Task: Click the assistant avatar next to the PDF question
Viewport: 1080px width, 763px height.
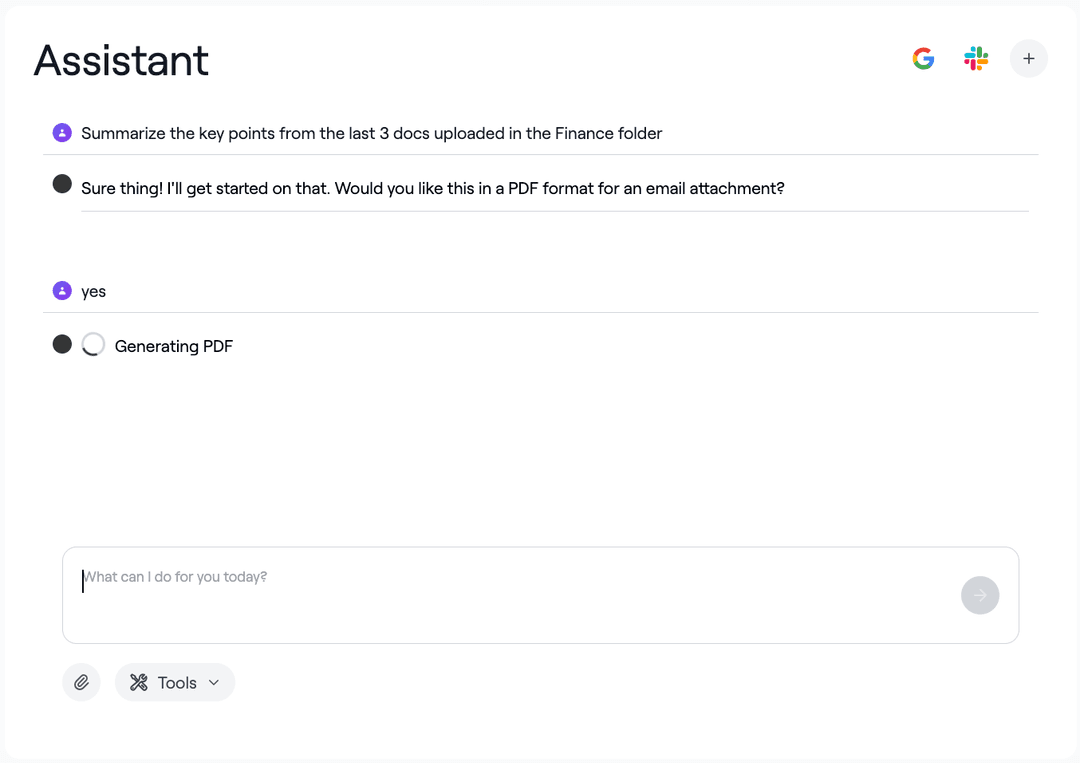Action: 62,184
